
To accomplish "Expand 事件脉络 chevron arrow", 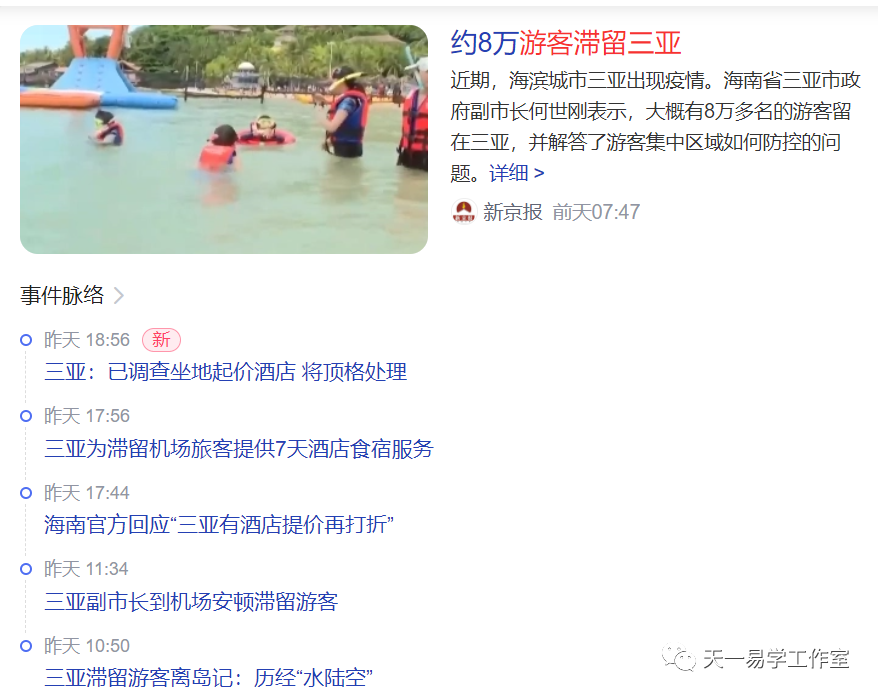I will [118, 296].
